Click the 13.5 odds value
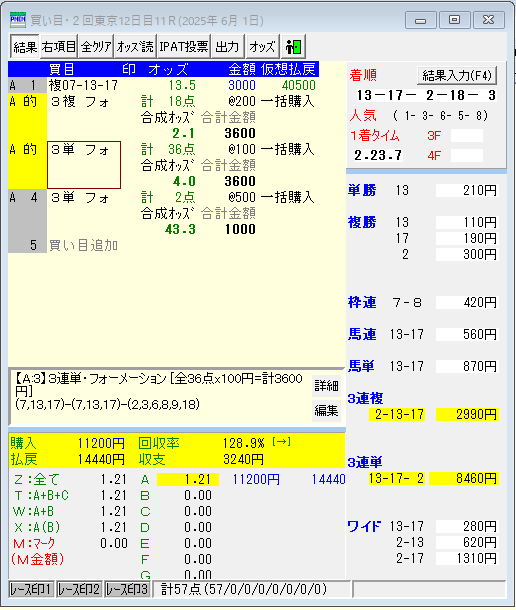Screen dimensions: 516x610 coord(182,85)
